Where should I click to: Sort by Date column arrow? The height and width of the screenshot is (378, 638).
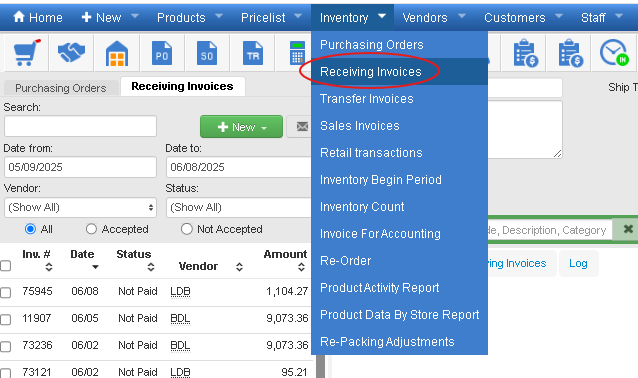point(95,267)
